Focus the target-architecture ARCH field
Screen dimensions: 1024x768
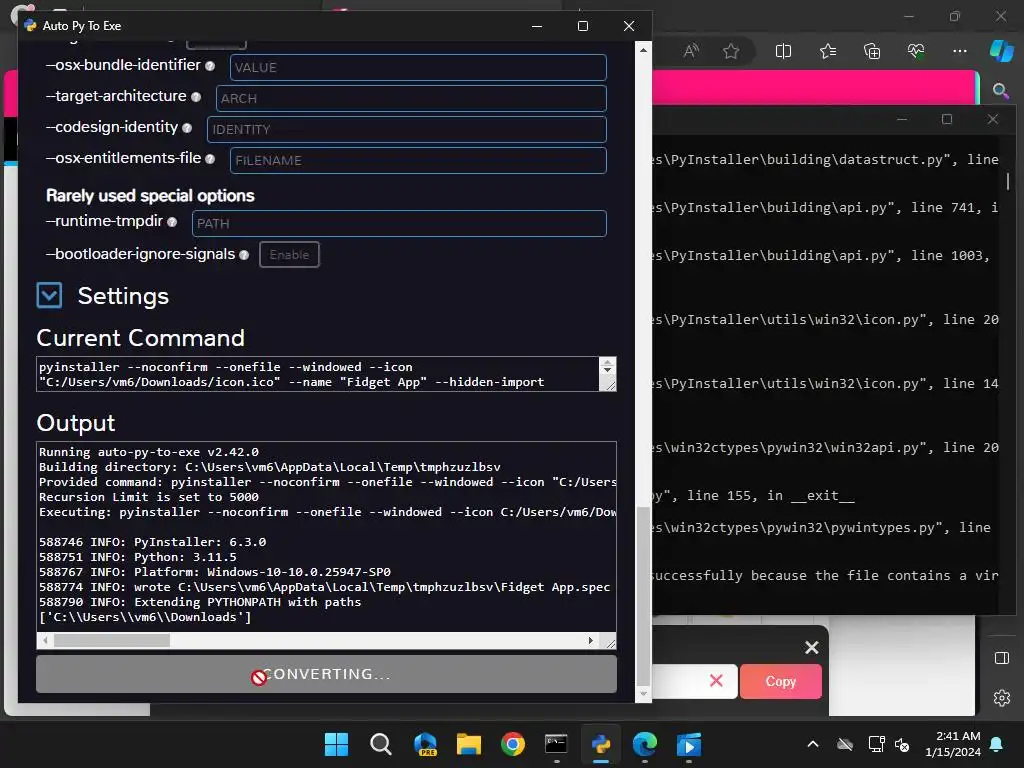tap(411, 99)
